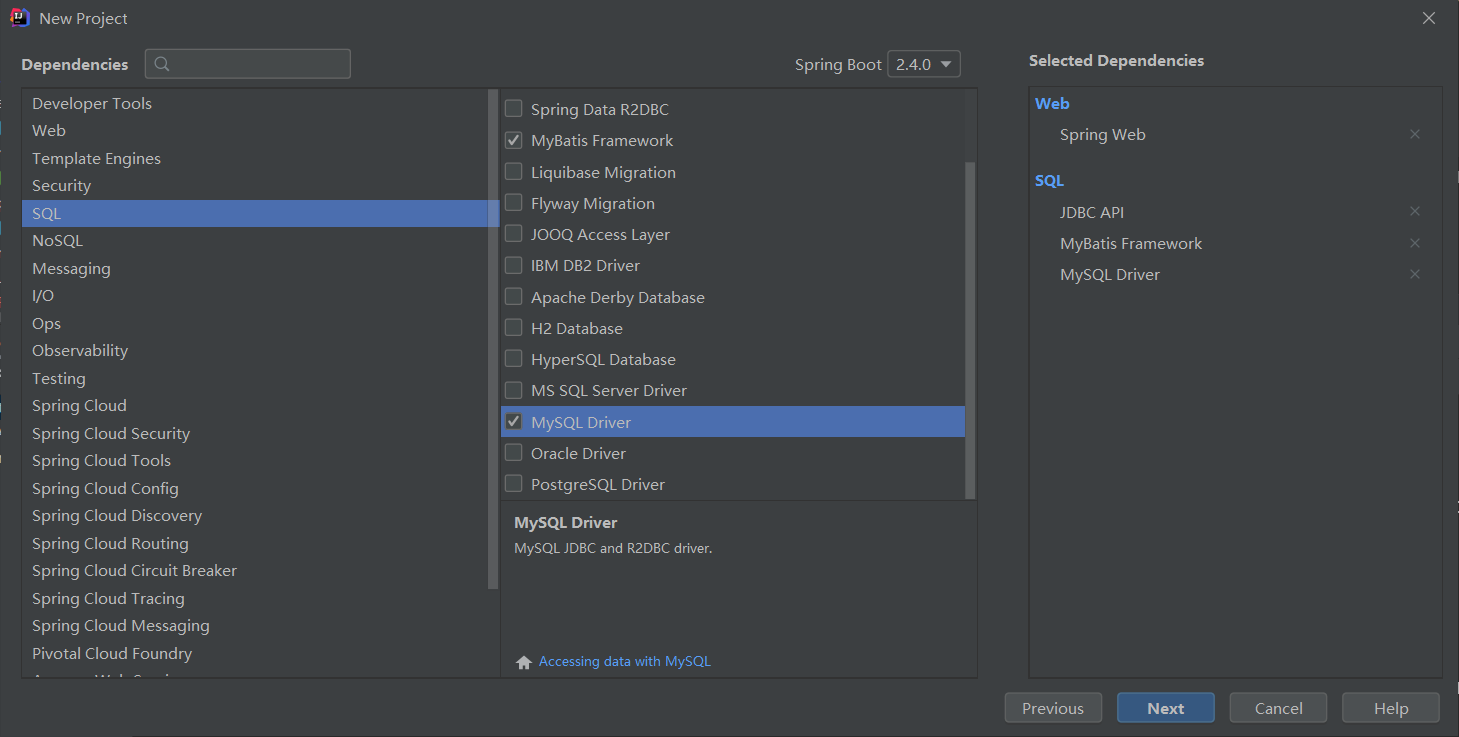Image resolution: width=1459 pixels, height=737 pixels.
Task: Open Spring Boot version dropdown
Action: point(925,64)
